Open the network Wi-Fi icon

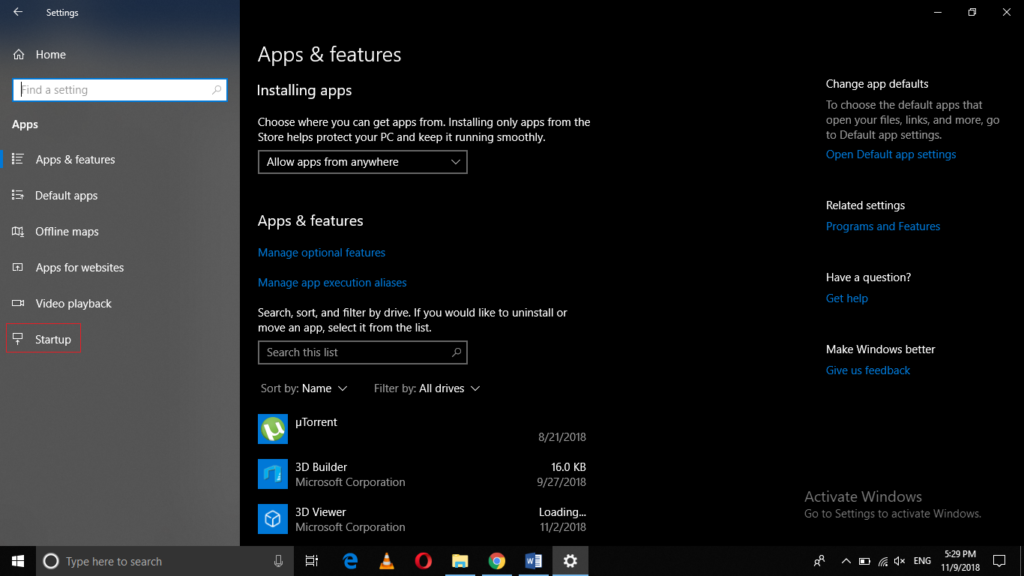pos(882,561)
